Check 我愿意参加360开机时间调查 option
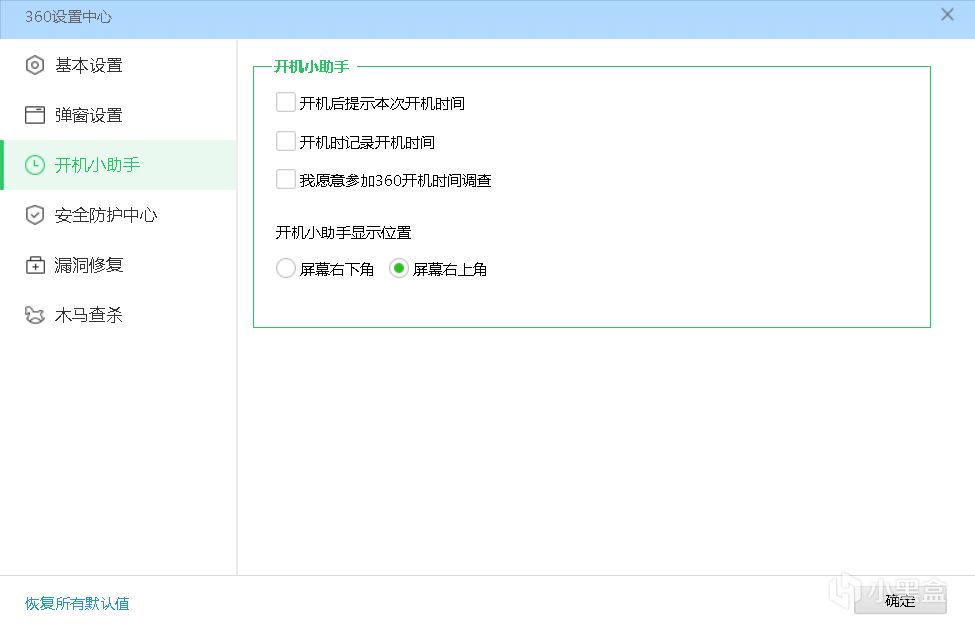Screen dimensions: 975x625 (x=285, y=180)
